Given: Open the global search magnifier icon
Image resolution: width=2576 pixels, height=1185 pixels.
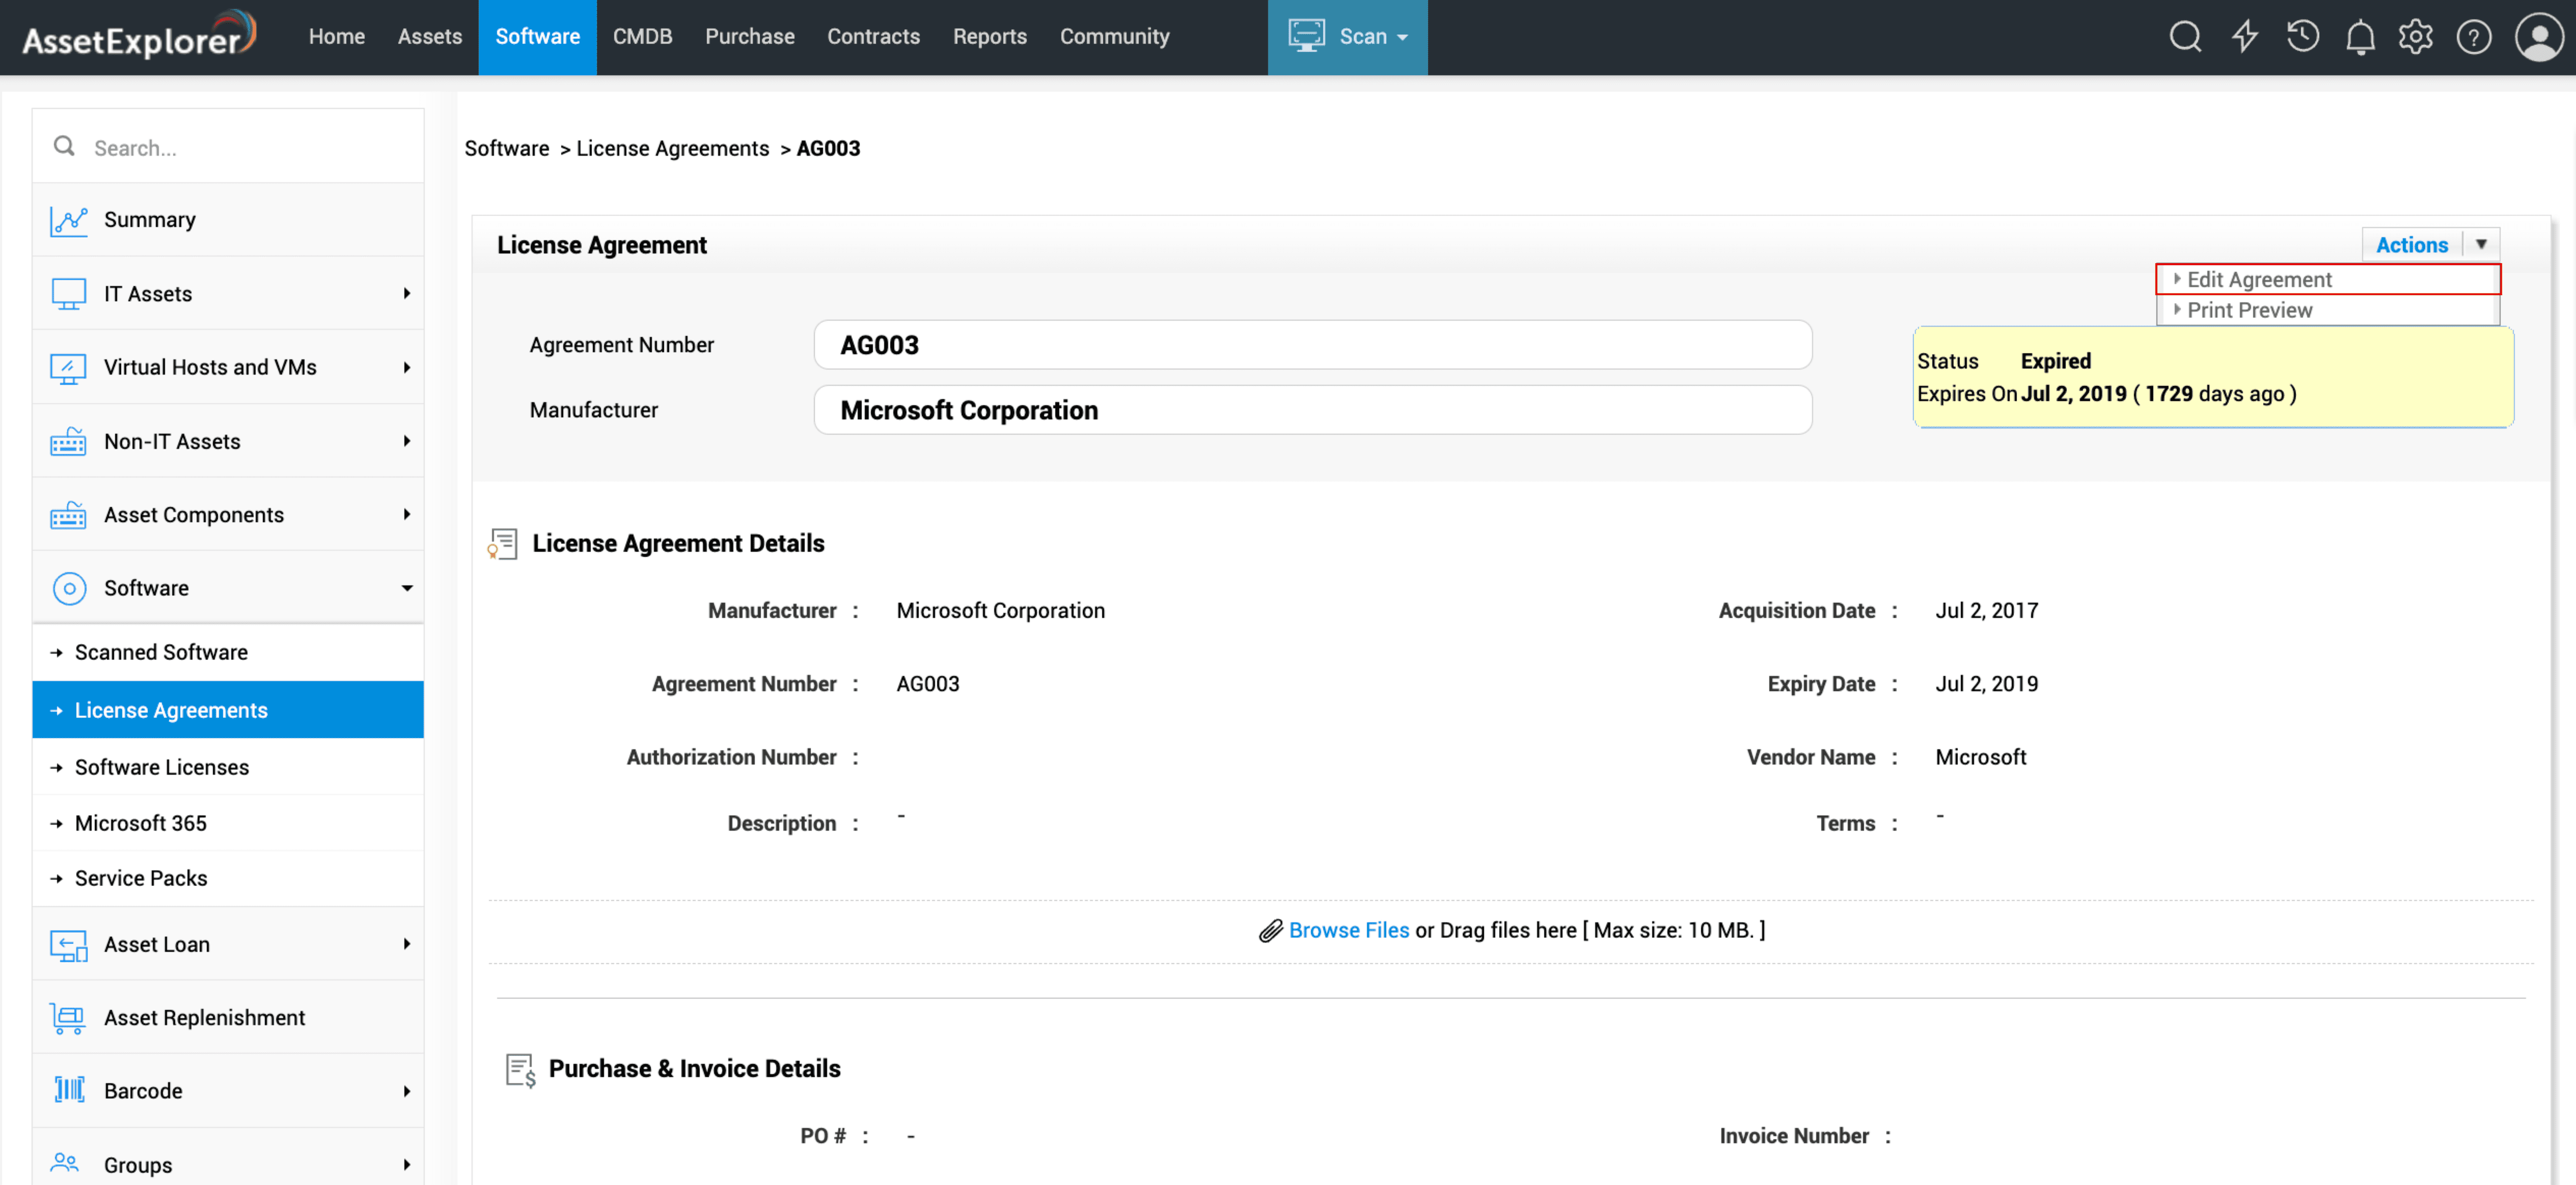Looking at the screenshot, I should [x=2184, y=37].
